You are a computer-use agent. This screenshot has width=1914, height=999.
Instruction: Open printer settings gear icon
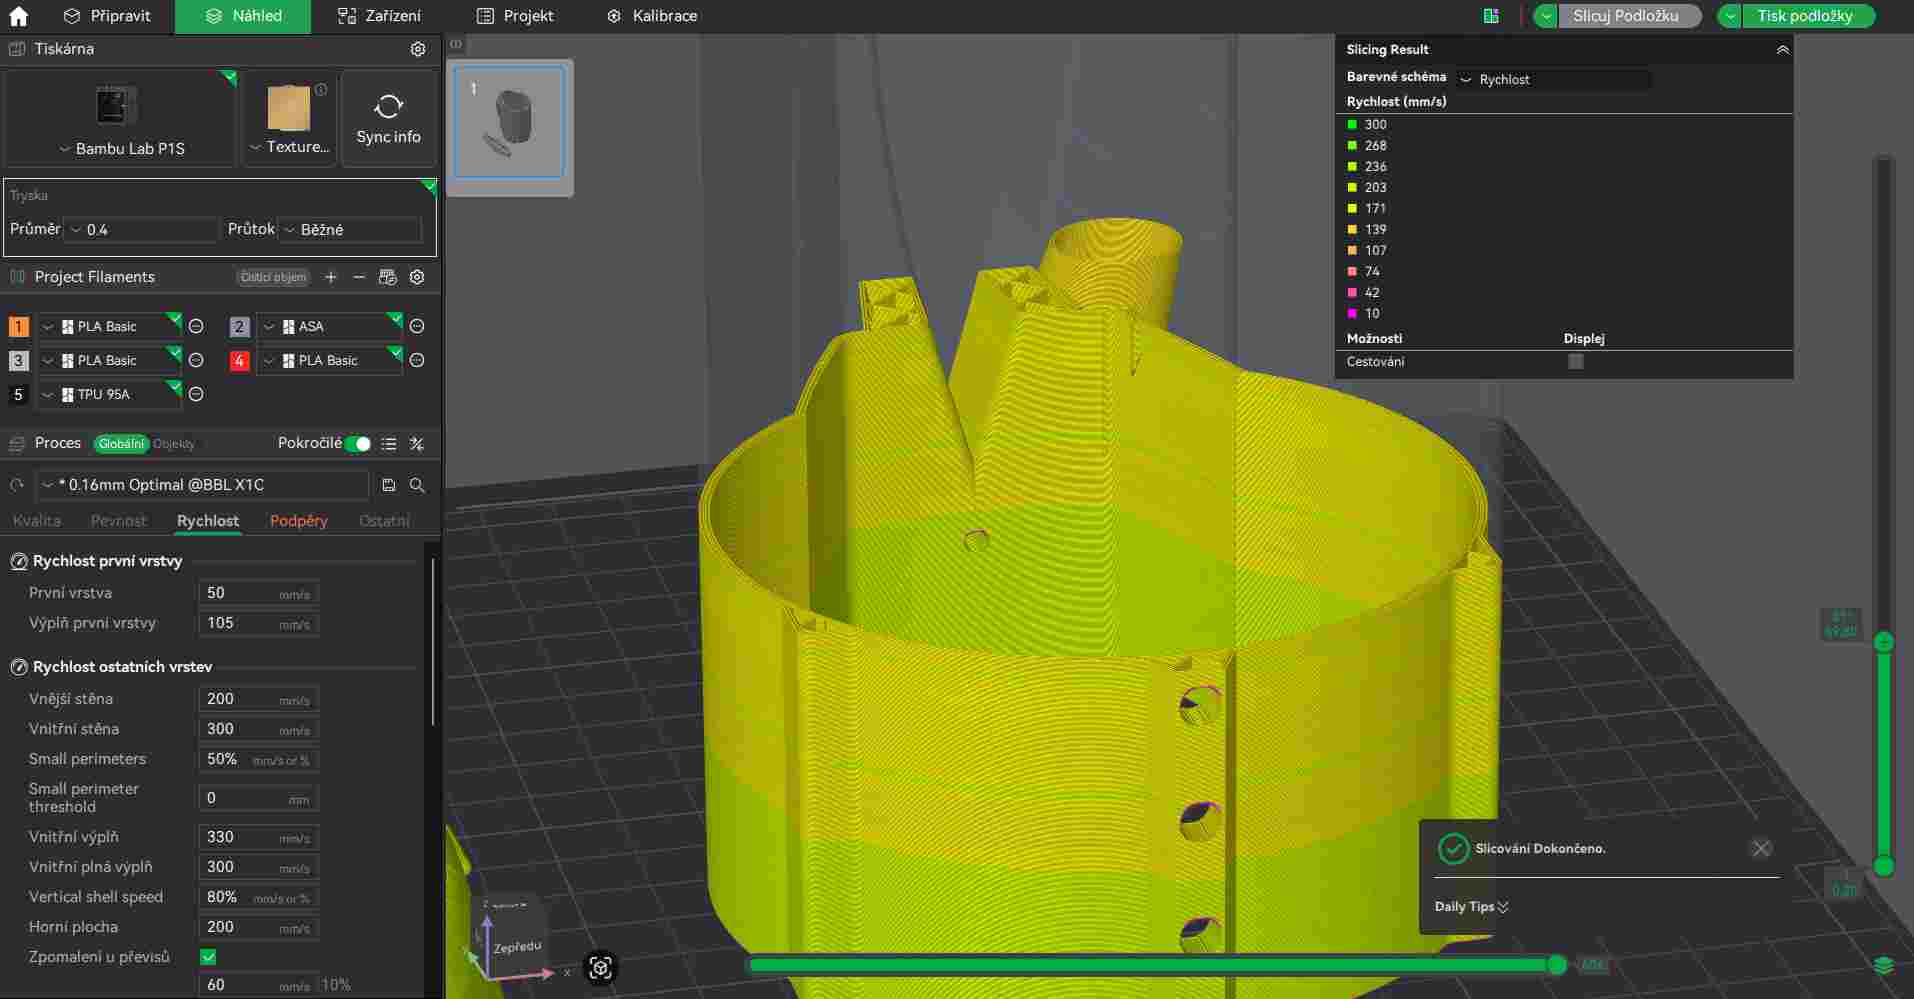[418, 49]
